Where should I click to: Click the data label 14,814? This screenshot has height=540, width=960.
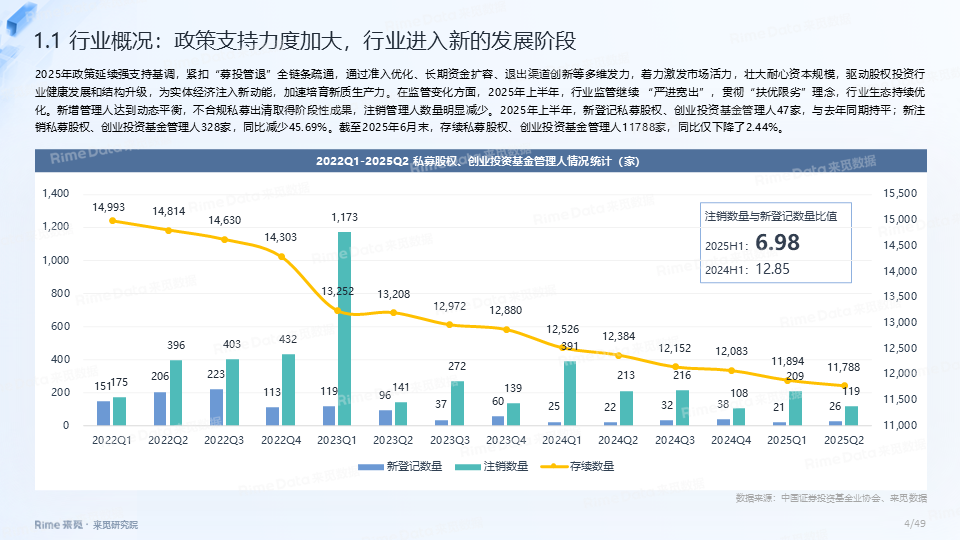168,211
